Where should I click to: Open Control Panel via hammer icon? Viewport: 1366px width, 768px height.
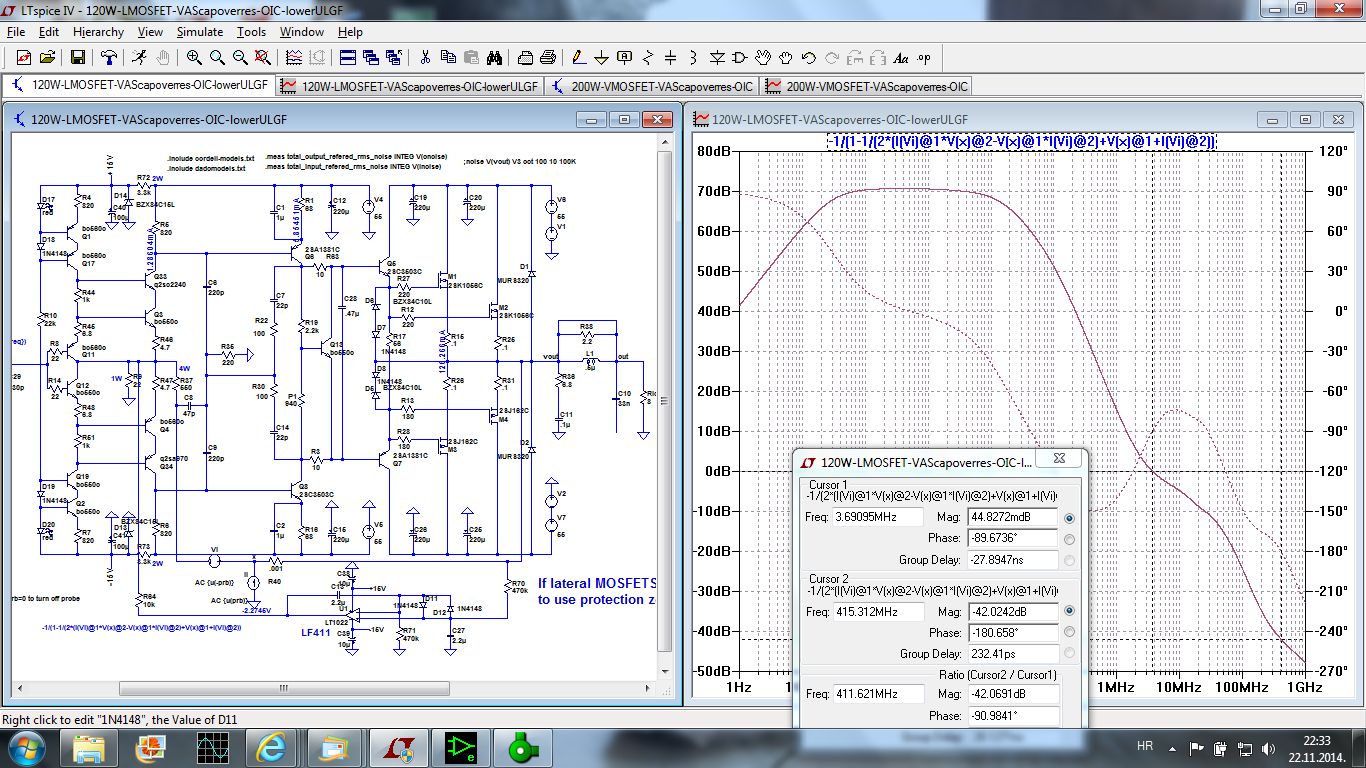coord(109,57)
